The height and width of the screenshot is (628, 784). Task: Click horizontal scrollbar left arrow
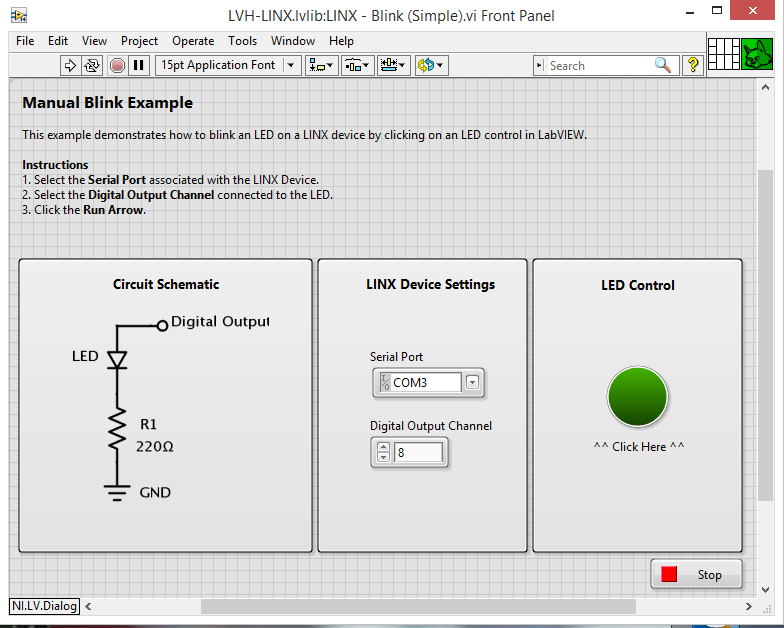(x=88, y=606)
